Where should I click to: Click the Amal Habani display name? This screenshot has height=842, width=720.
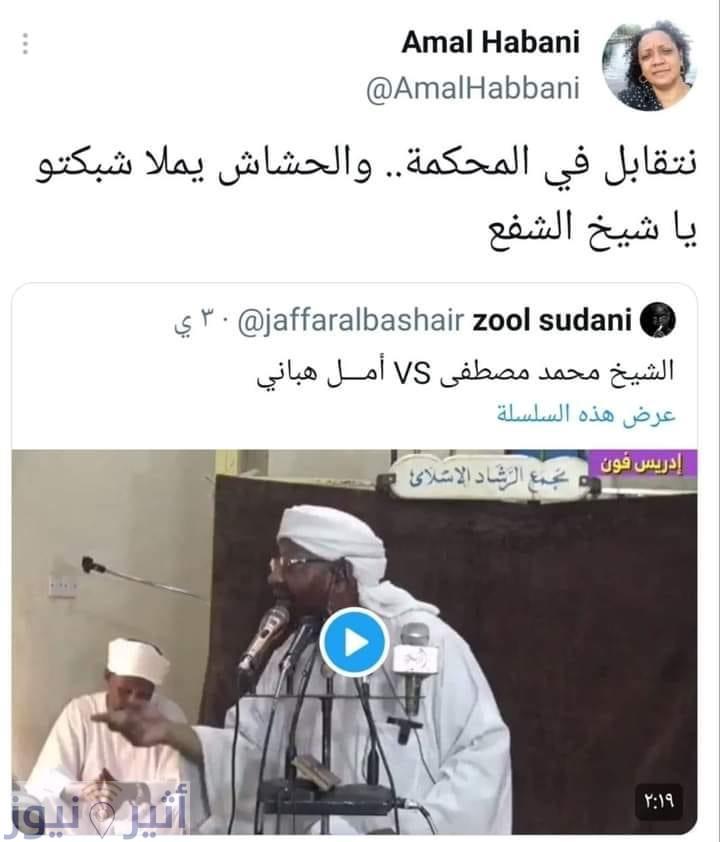click(491, 42)
